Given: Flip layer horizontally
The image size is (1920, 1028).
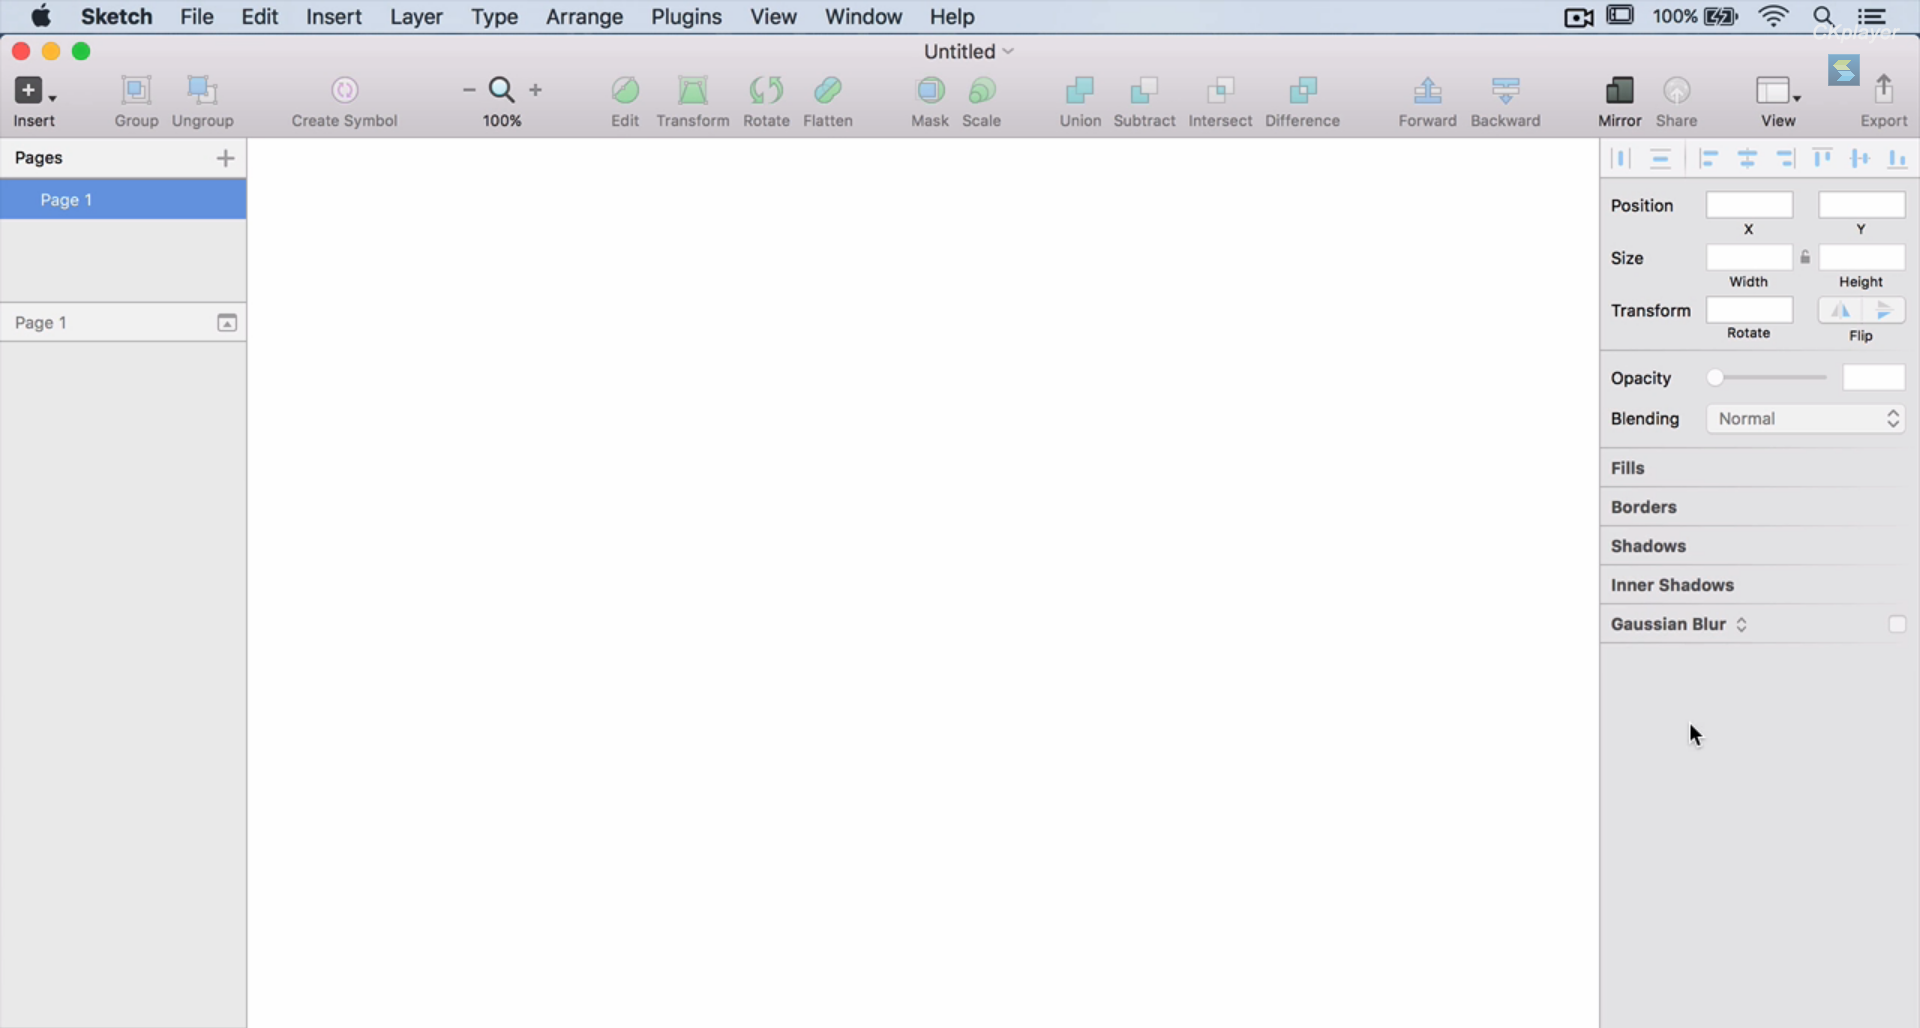Looking at the screenshot, I should tap(1840, 311).
